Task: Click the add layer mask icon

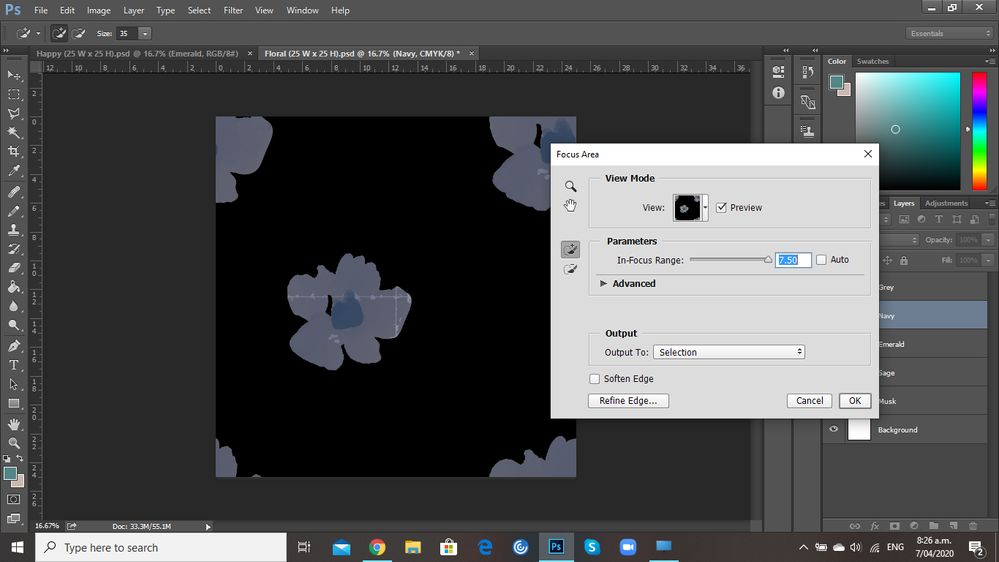Action: pos(895,526)
